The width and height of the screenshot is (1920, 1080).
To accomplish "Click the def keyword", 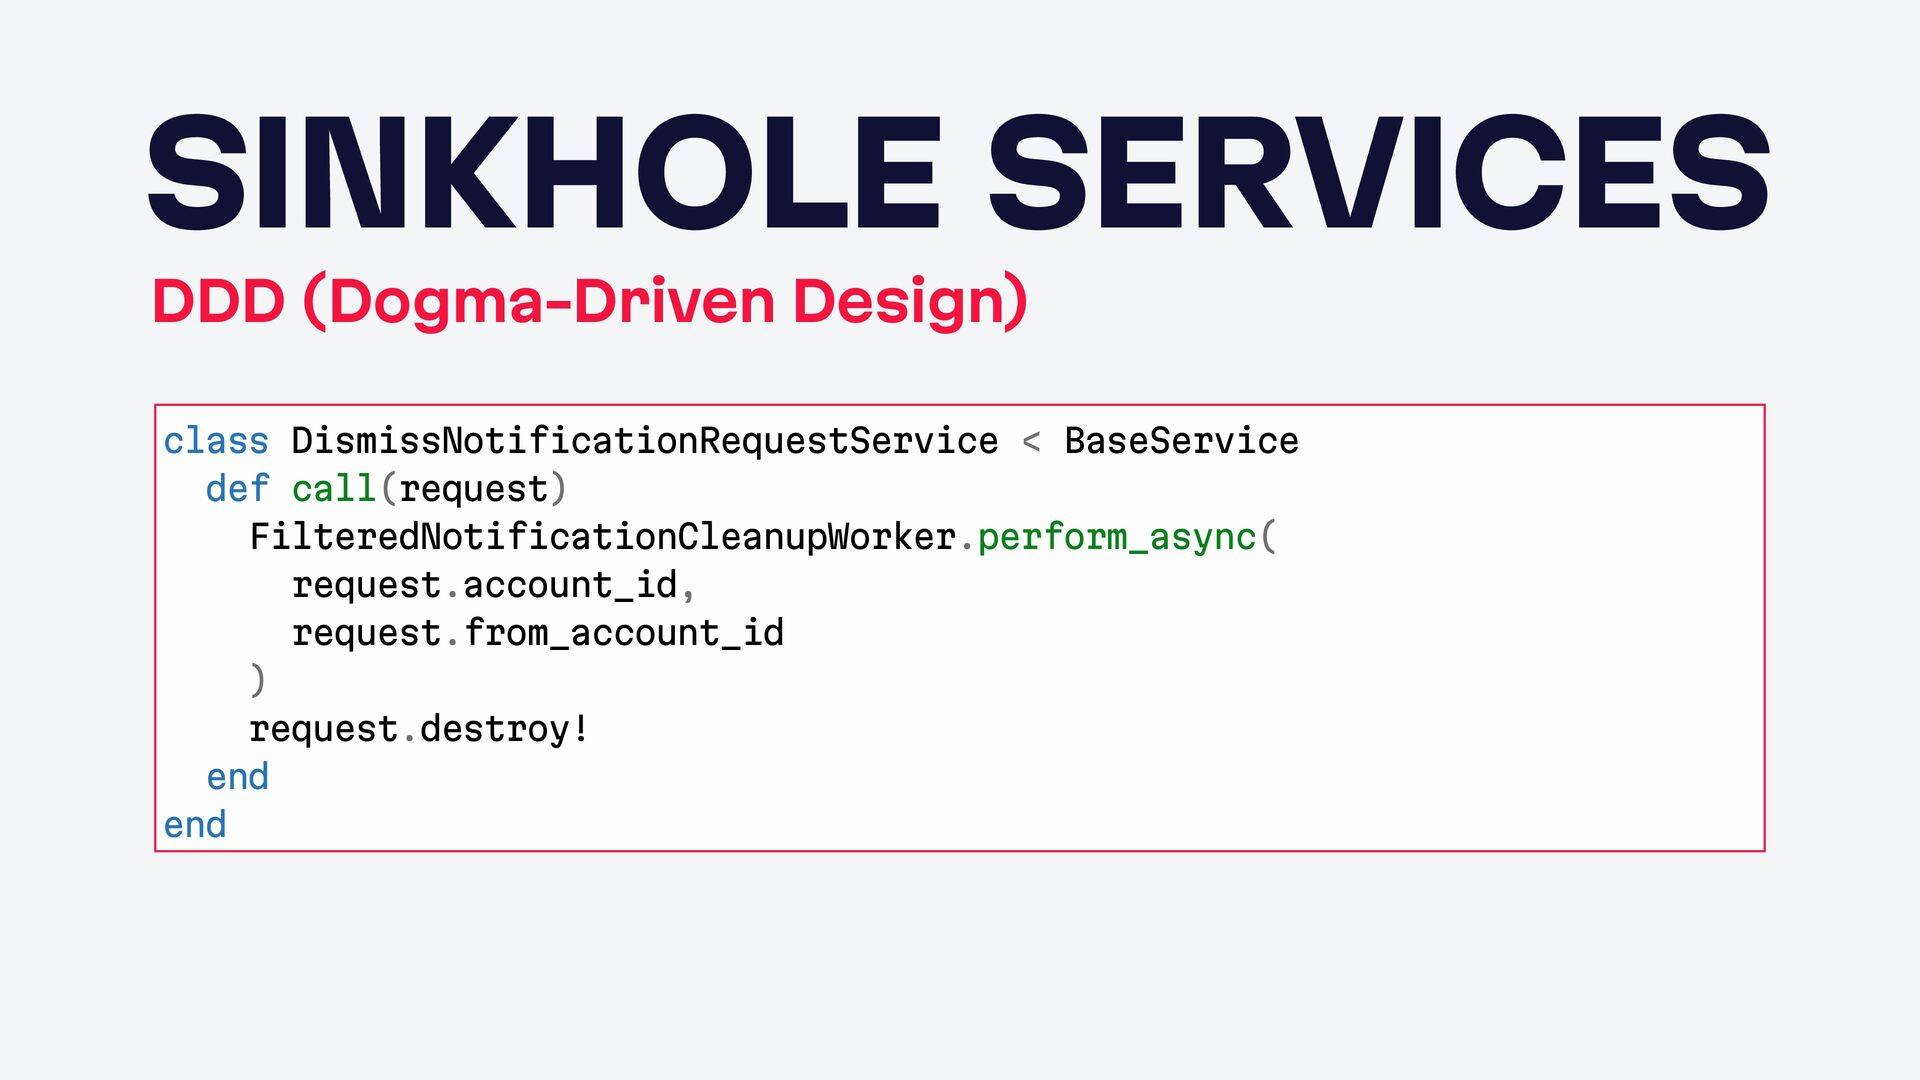I will [x=237, y=488].
